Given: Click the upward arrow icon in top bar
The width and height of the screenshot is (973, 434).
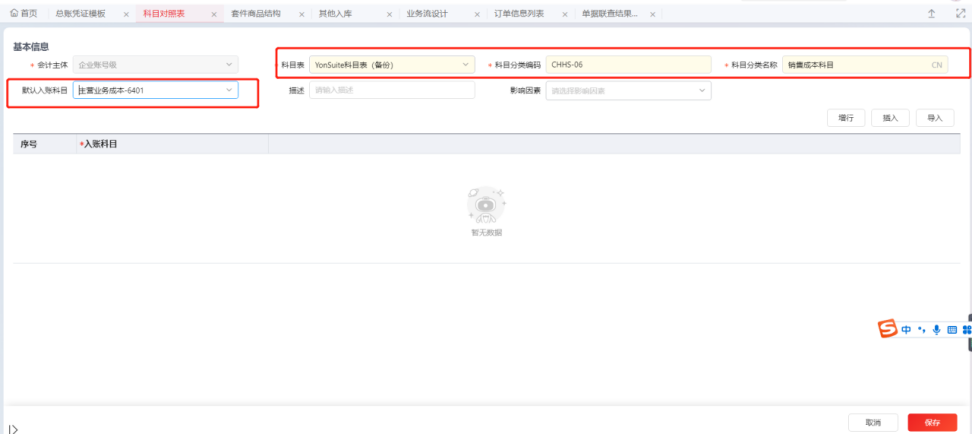Looking at the screenshot, I should point(931,14).
